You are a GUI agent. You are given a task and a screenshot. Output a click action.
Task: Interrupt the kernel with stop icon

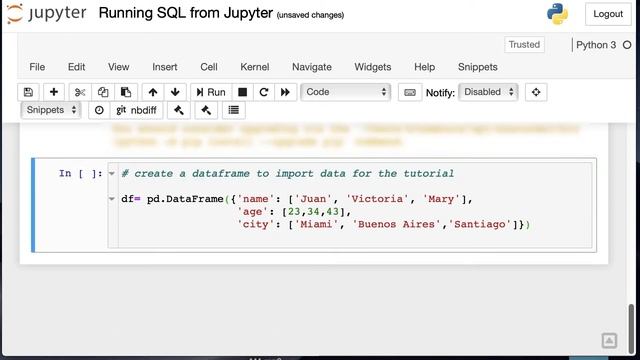point(242,92)
